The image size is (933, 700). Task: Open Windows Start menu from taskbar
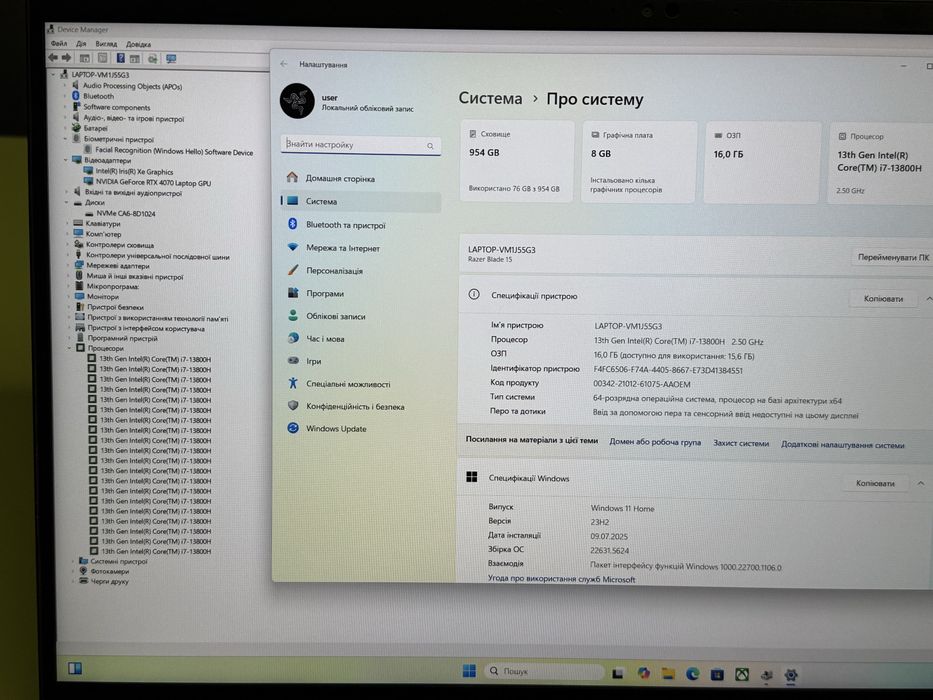(x=469, y=671)
